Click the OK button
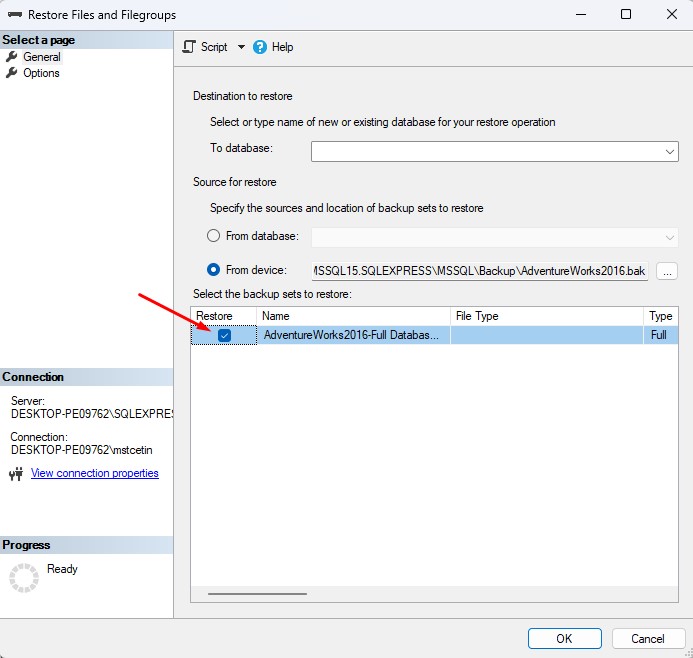The width and height of the screenshot is (693, 658). pos(564,639)
